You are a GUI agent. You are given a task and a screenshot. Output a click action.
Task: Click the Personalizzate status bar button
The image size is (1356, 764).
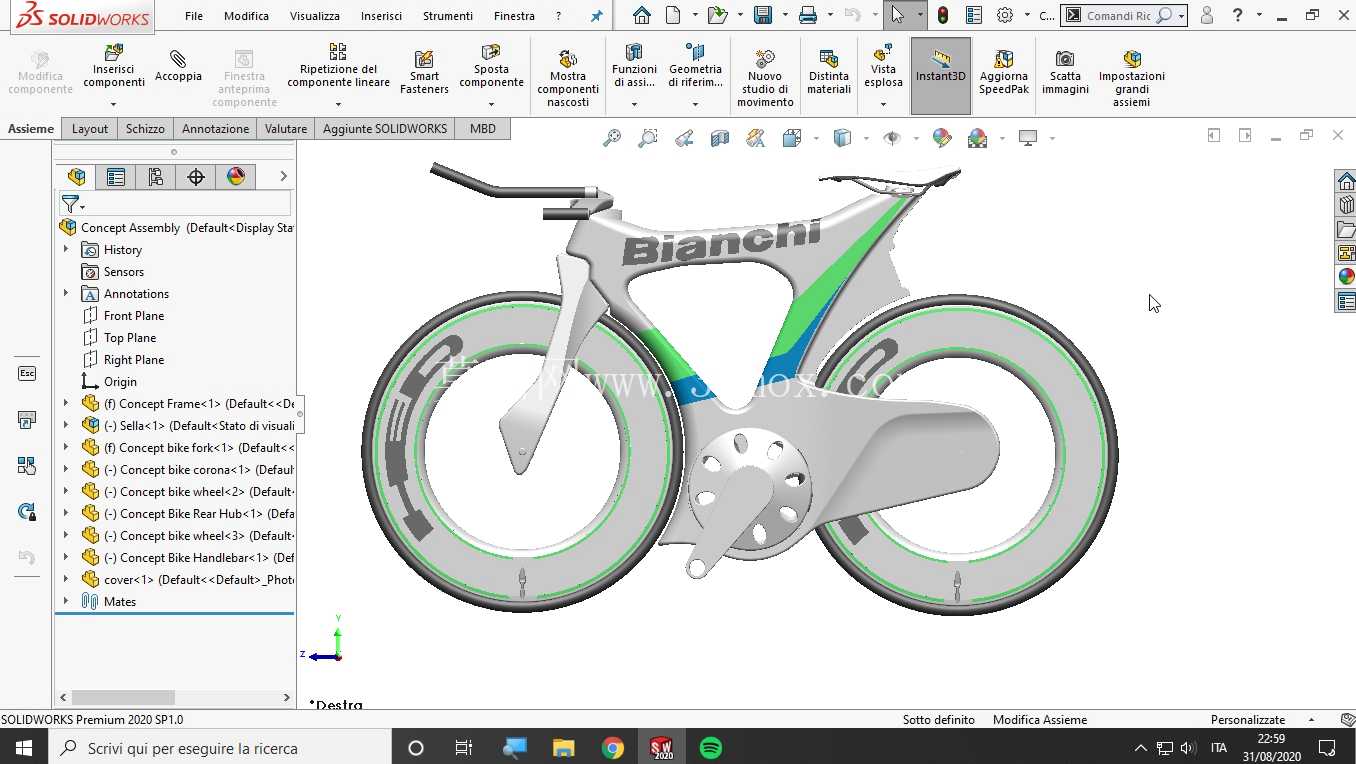coord(1248,720)
